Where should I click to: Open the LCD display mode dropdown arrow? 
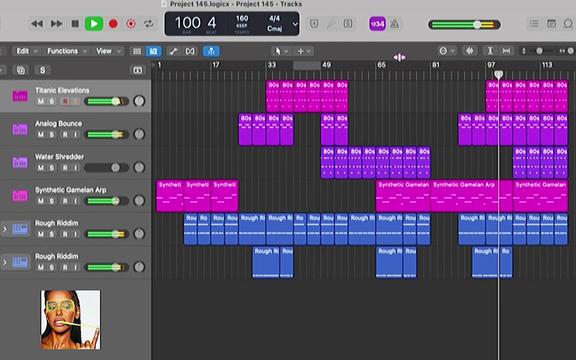coord(295,24)
